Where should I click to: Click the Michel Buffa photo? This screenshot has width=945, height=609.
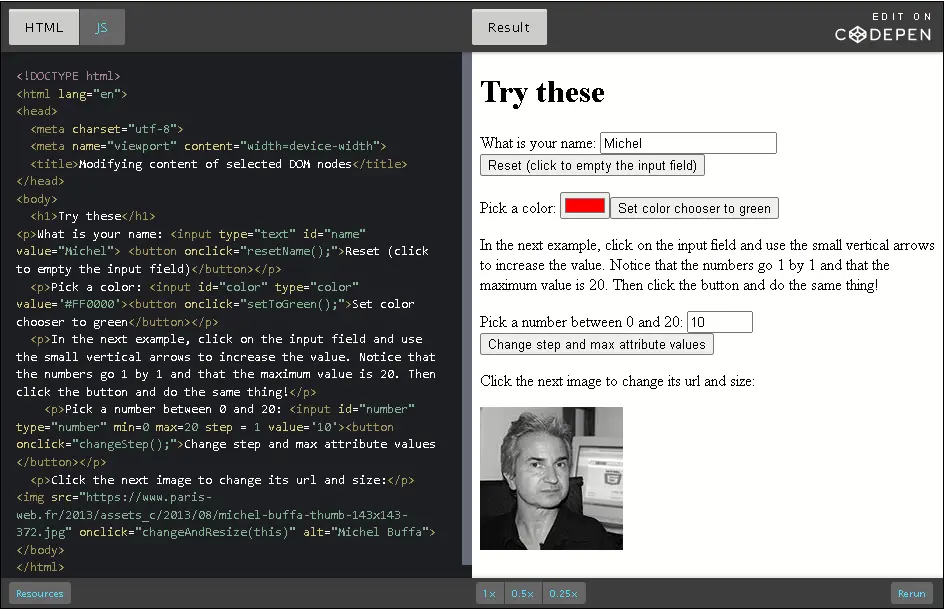click(551, 478)
